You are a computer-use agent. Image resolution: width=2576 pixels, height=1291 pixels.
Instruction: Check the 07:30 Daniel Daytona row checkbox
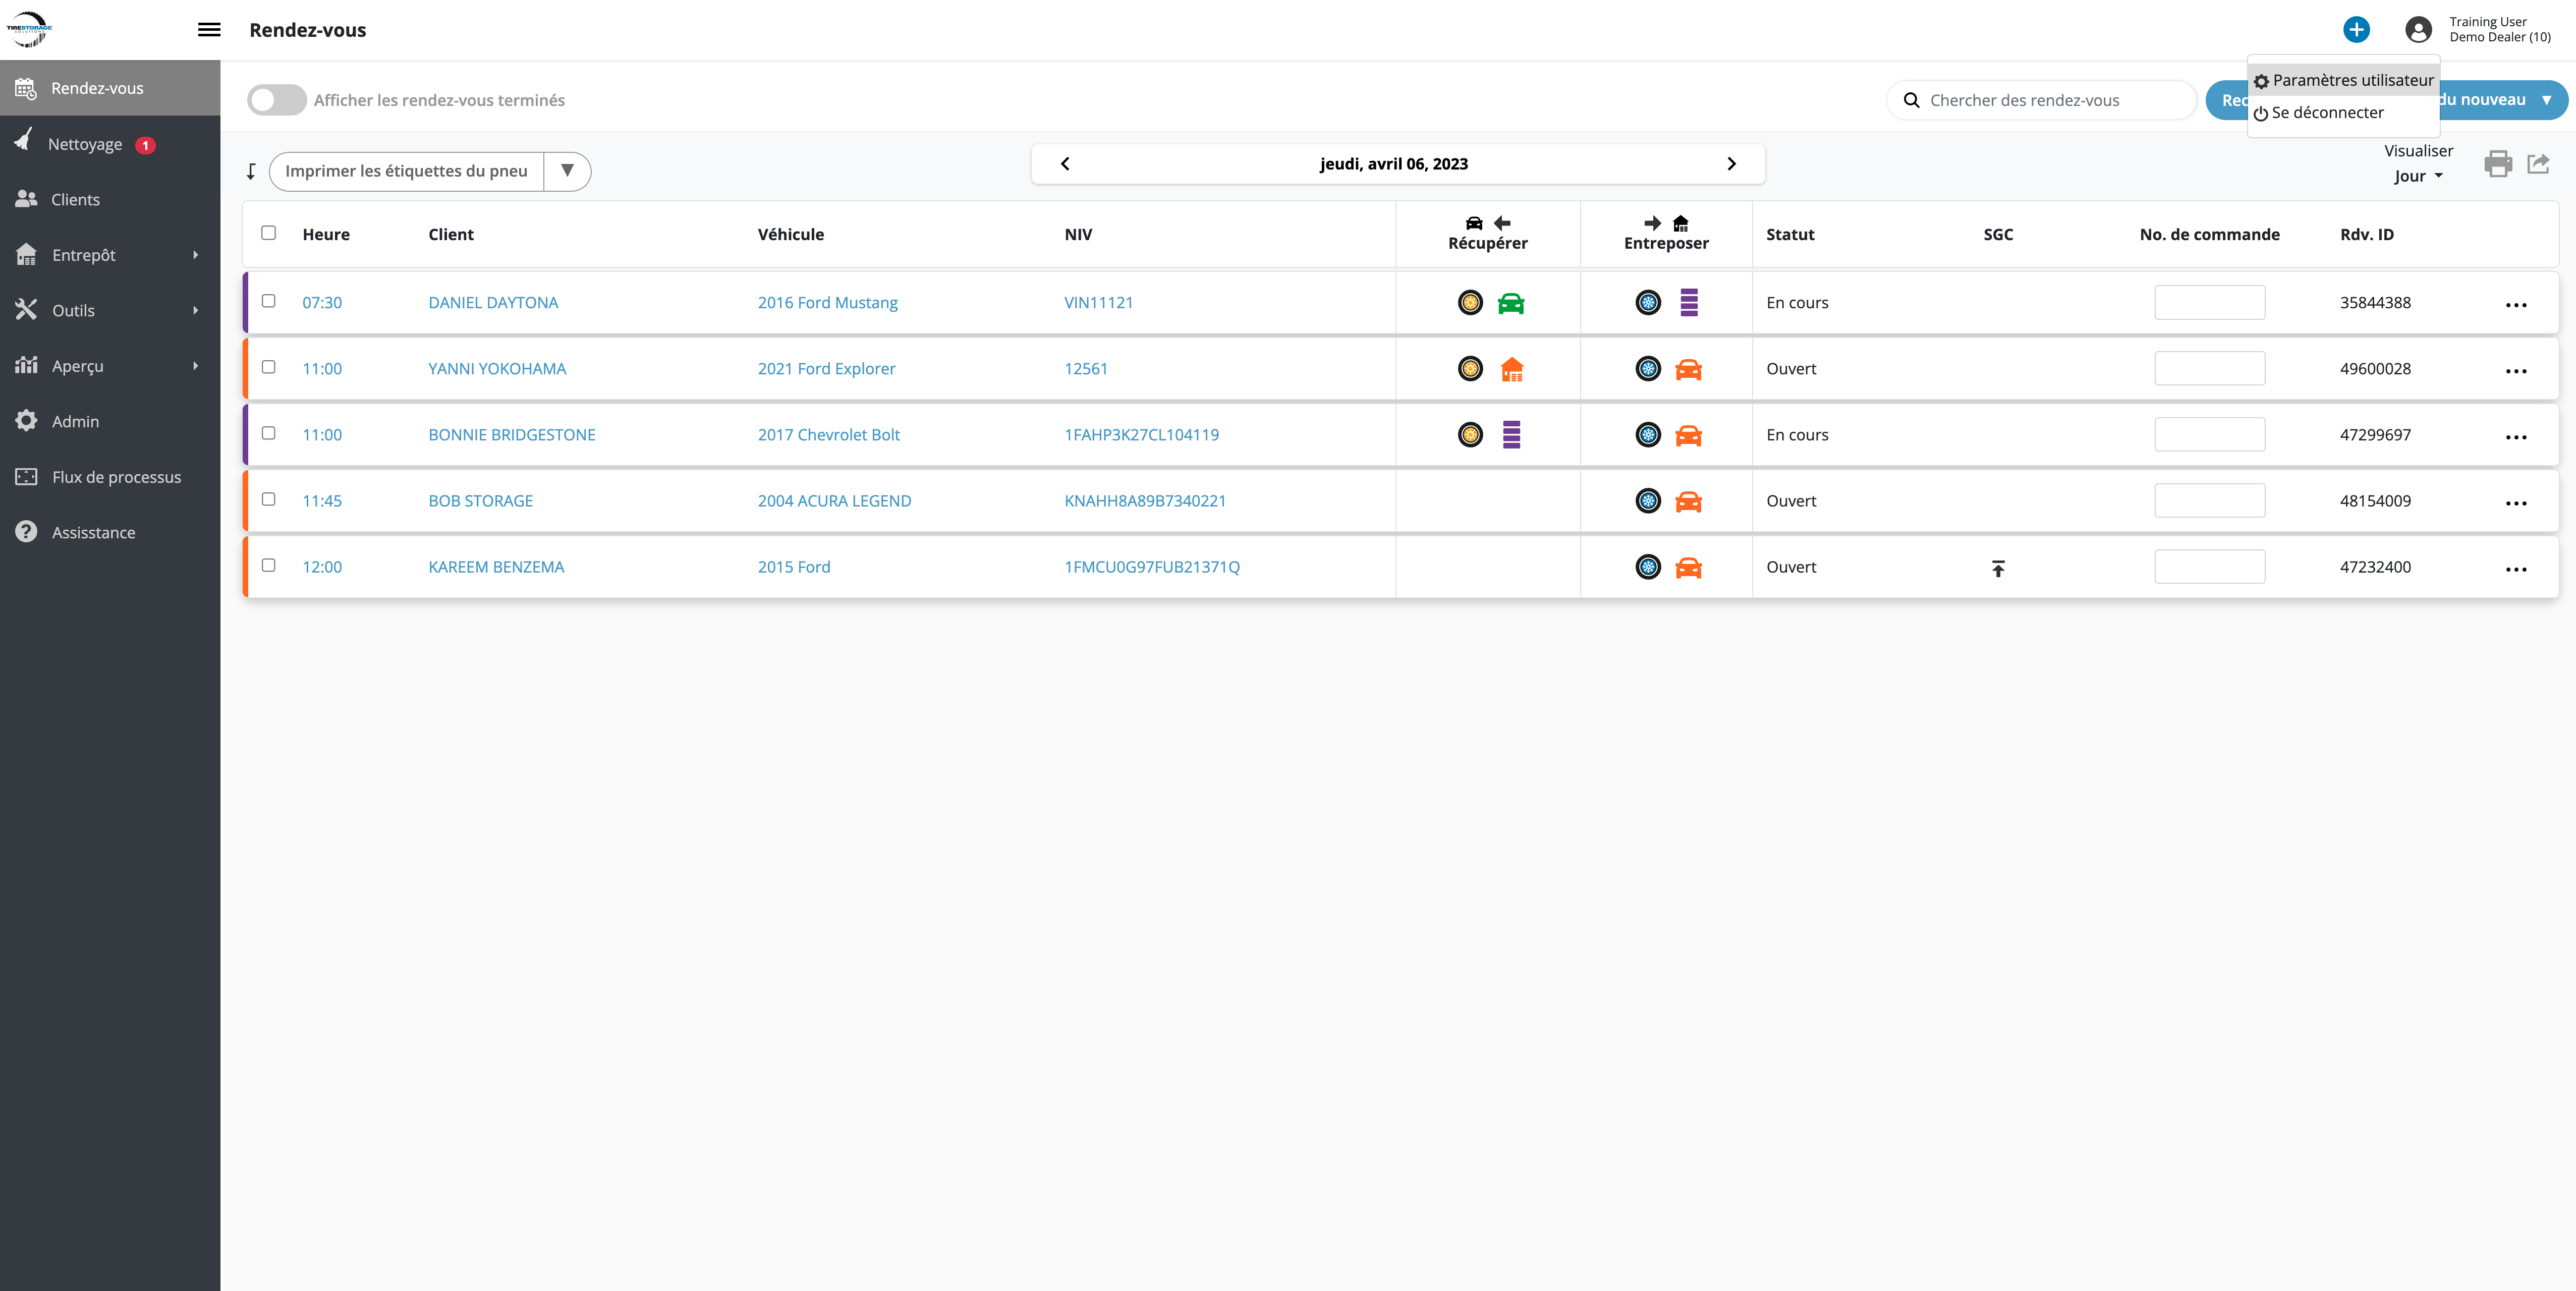[x=268, y=301]
